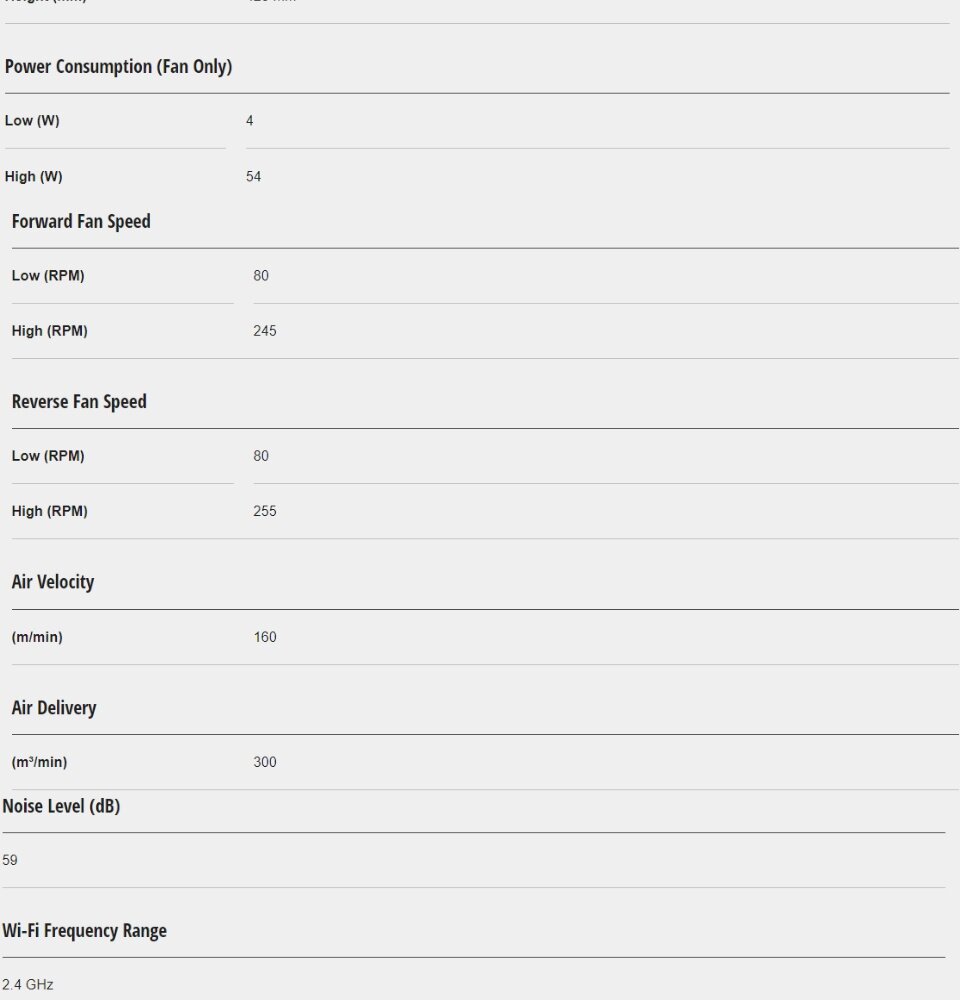This screenshot has height=1000, width=960.
Task: Select the Reverse Fan Speed high value 255
Action: (265, 511)
